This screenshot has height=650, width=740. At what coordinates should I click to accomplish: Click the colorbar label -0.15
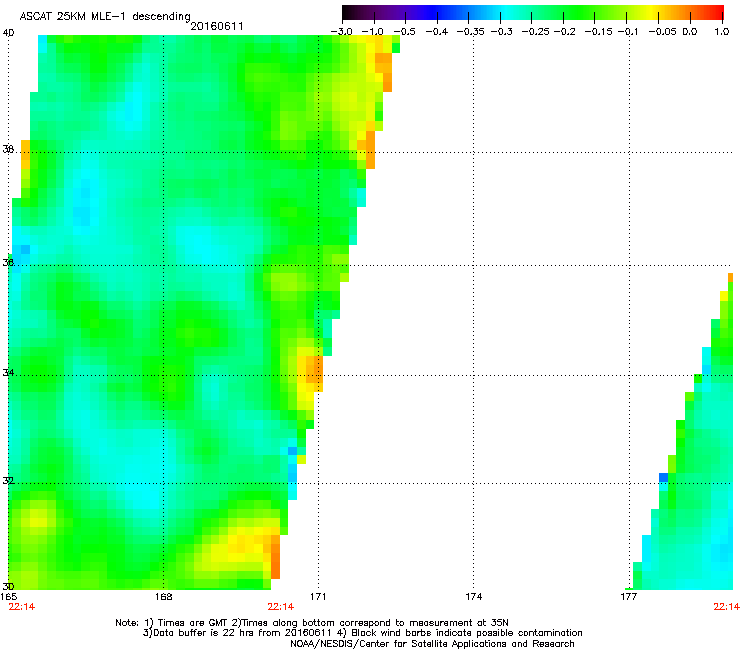coord(598,32)
